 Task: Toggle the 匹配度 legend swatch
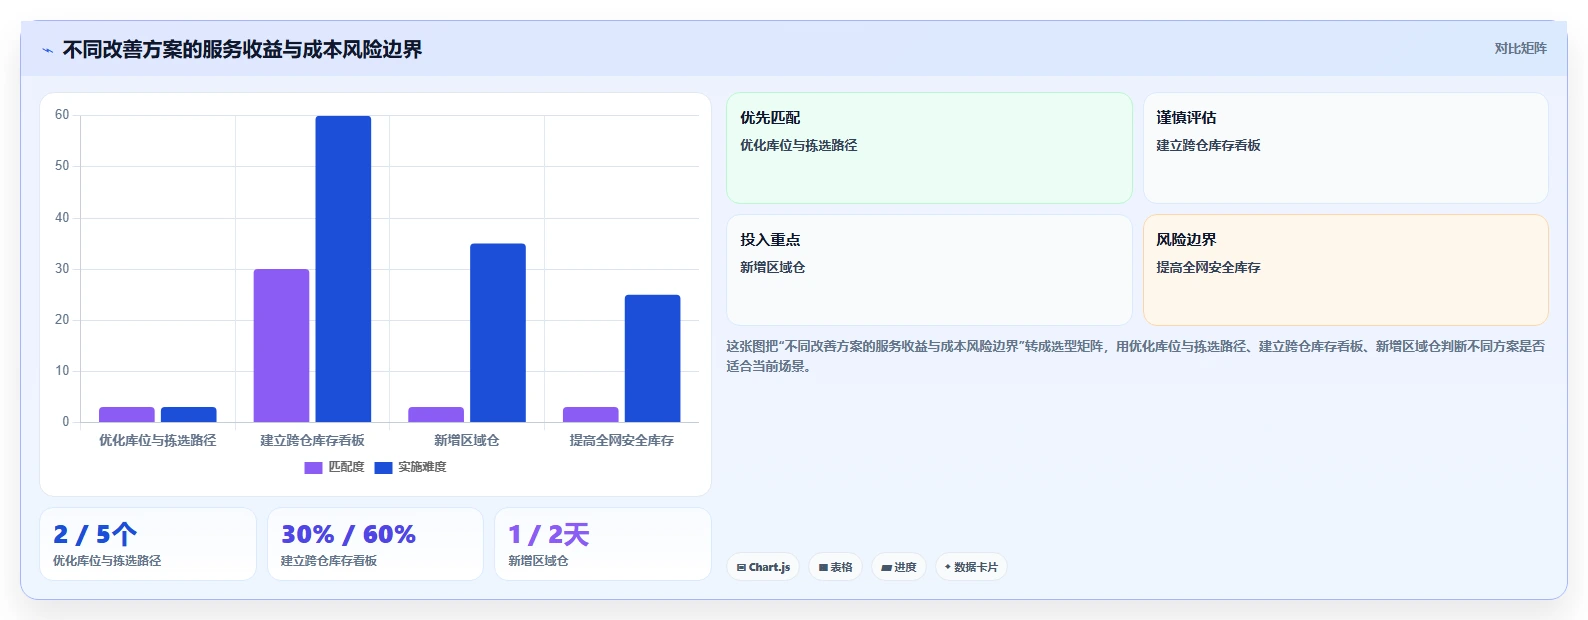pos(313,468)
